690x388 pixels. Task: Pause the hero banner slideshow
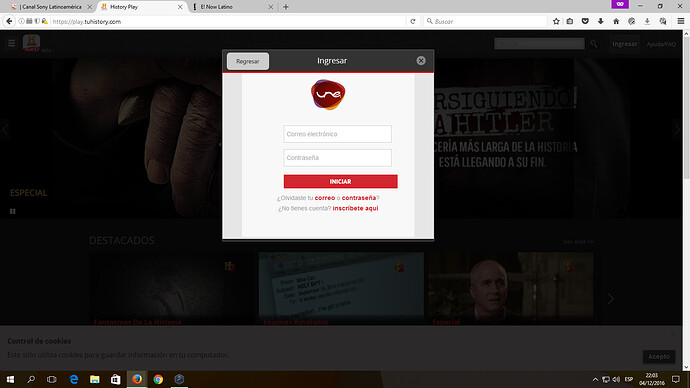pos(13,211)
